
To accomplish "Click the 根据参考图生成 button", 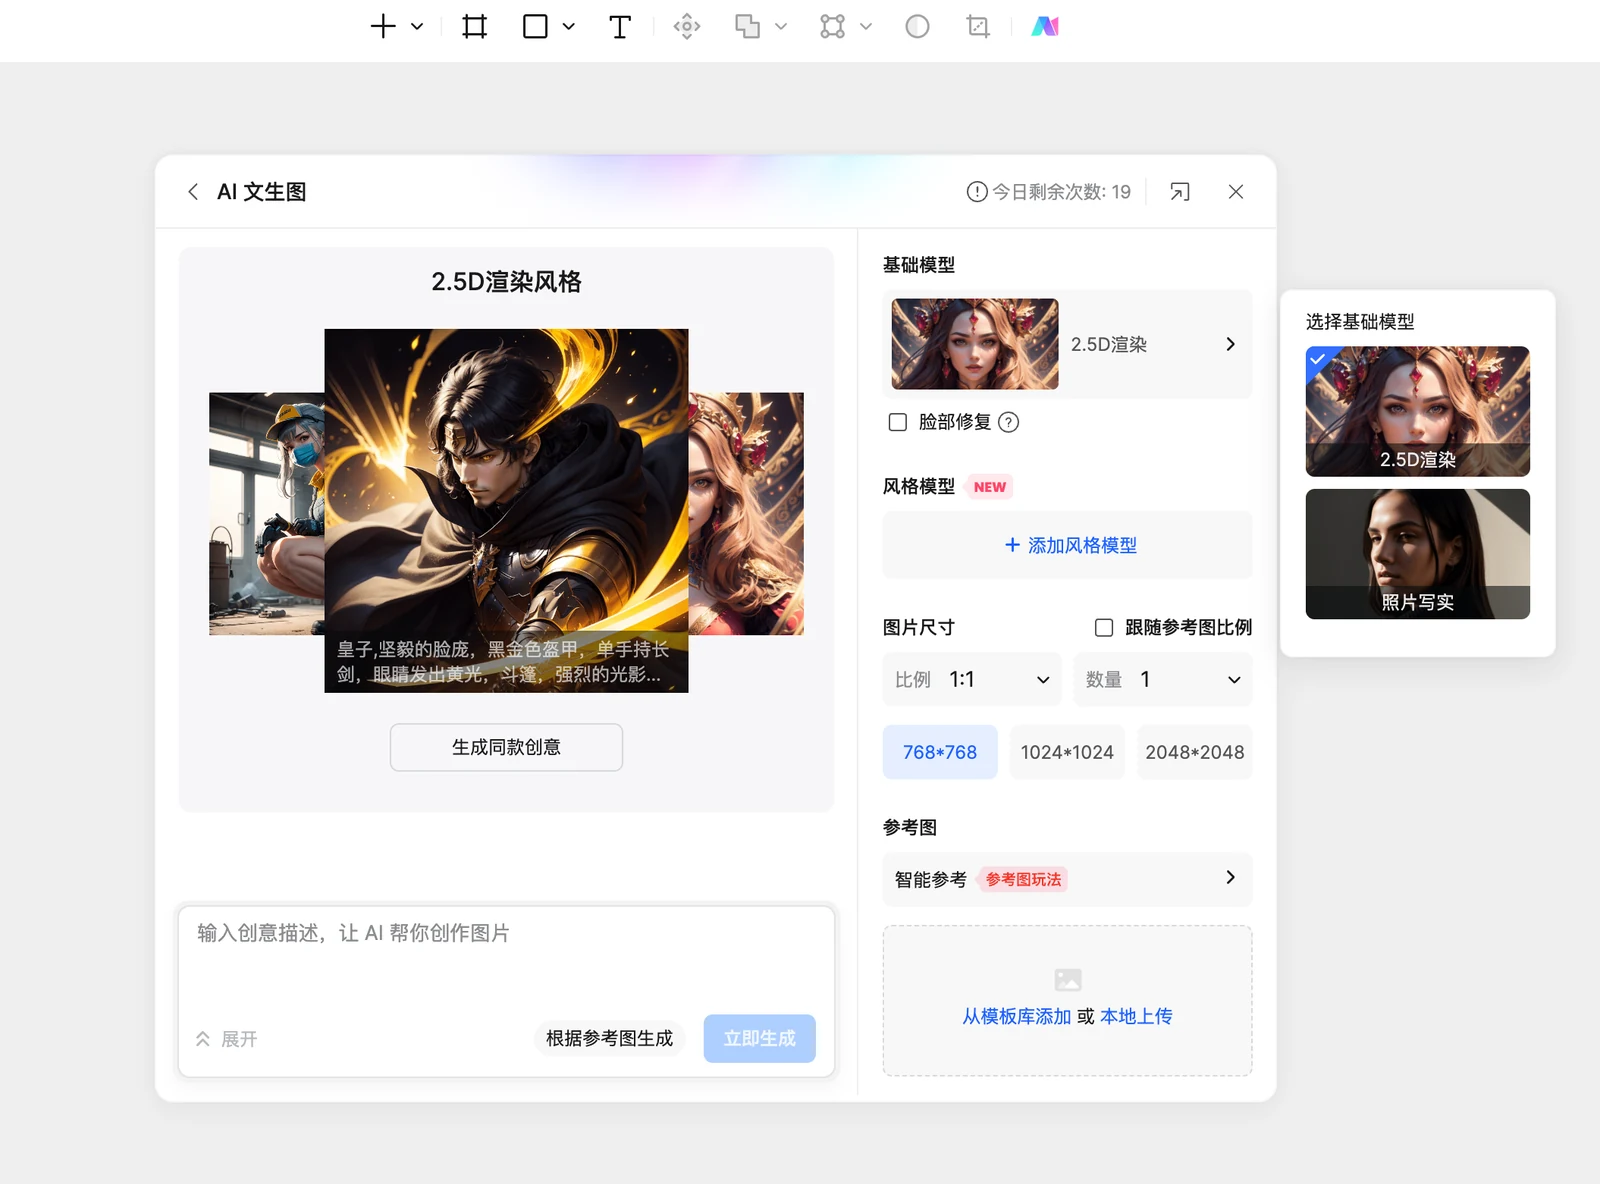I will tap(609, 1038).
